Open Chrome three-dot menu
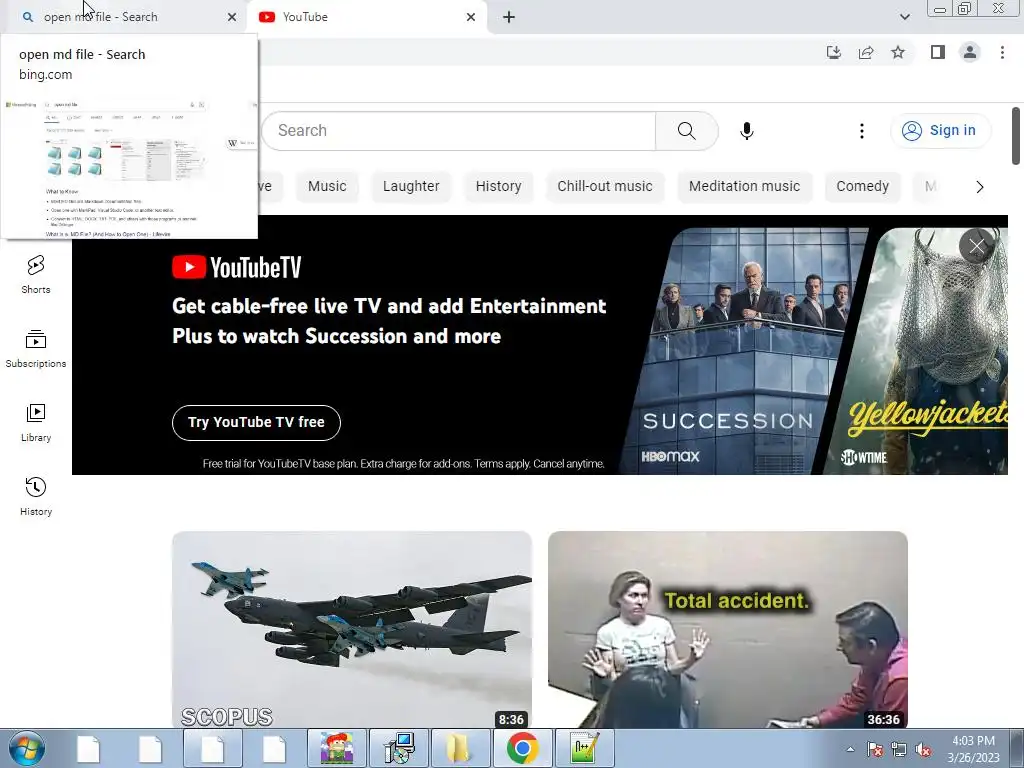The width and height of the screenshot is (1024, 768). click(1002, 52)
